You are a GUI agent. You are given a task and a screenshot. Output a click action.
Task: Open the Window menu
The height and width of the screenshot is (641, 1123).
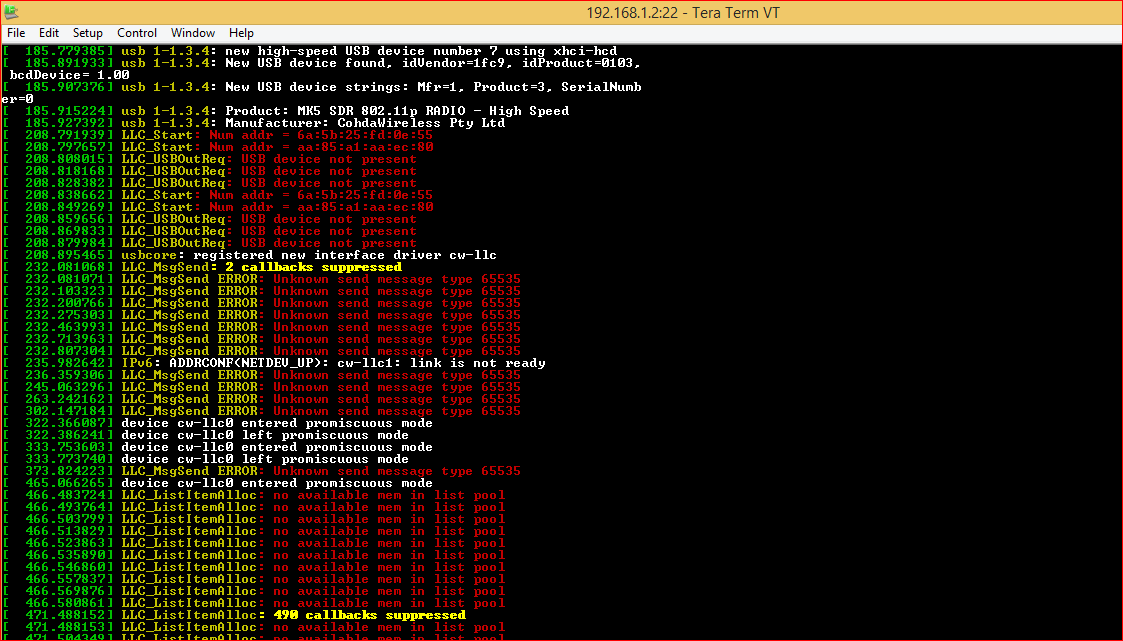point(193,33)
